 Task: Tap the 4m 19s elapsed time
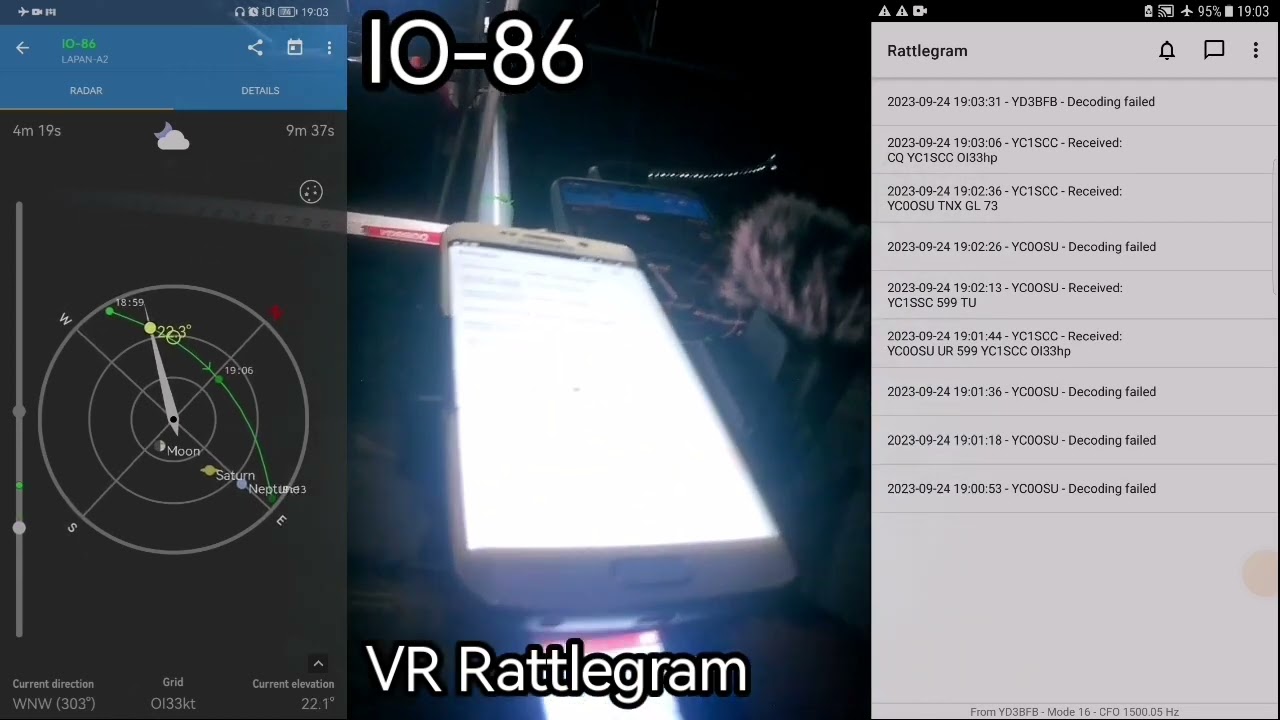[x=37, y=131]
